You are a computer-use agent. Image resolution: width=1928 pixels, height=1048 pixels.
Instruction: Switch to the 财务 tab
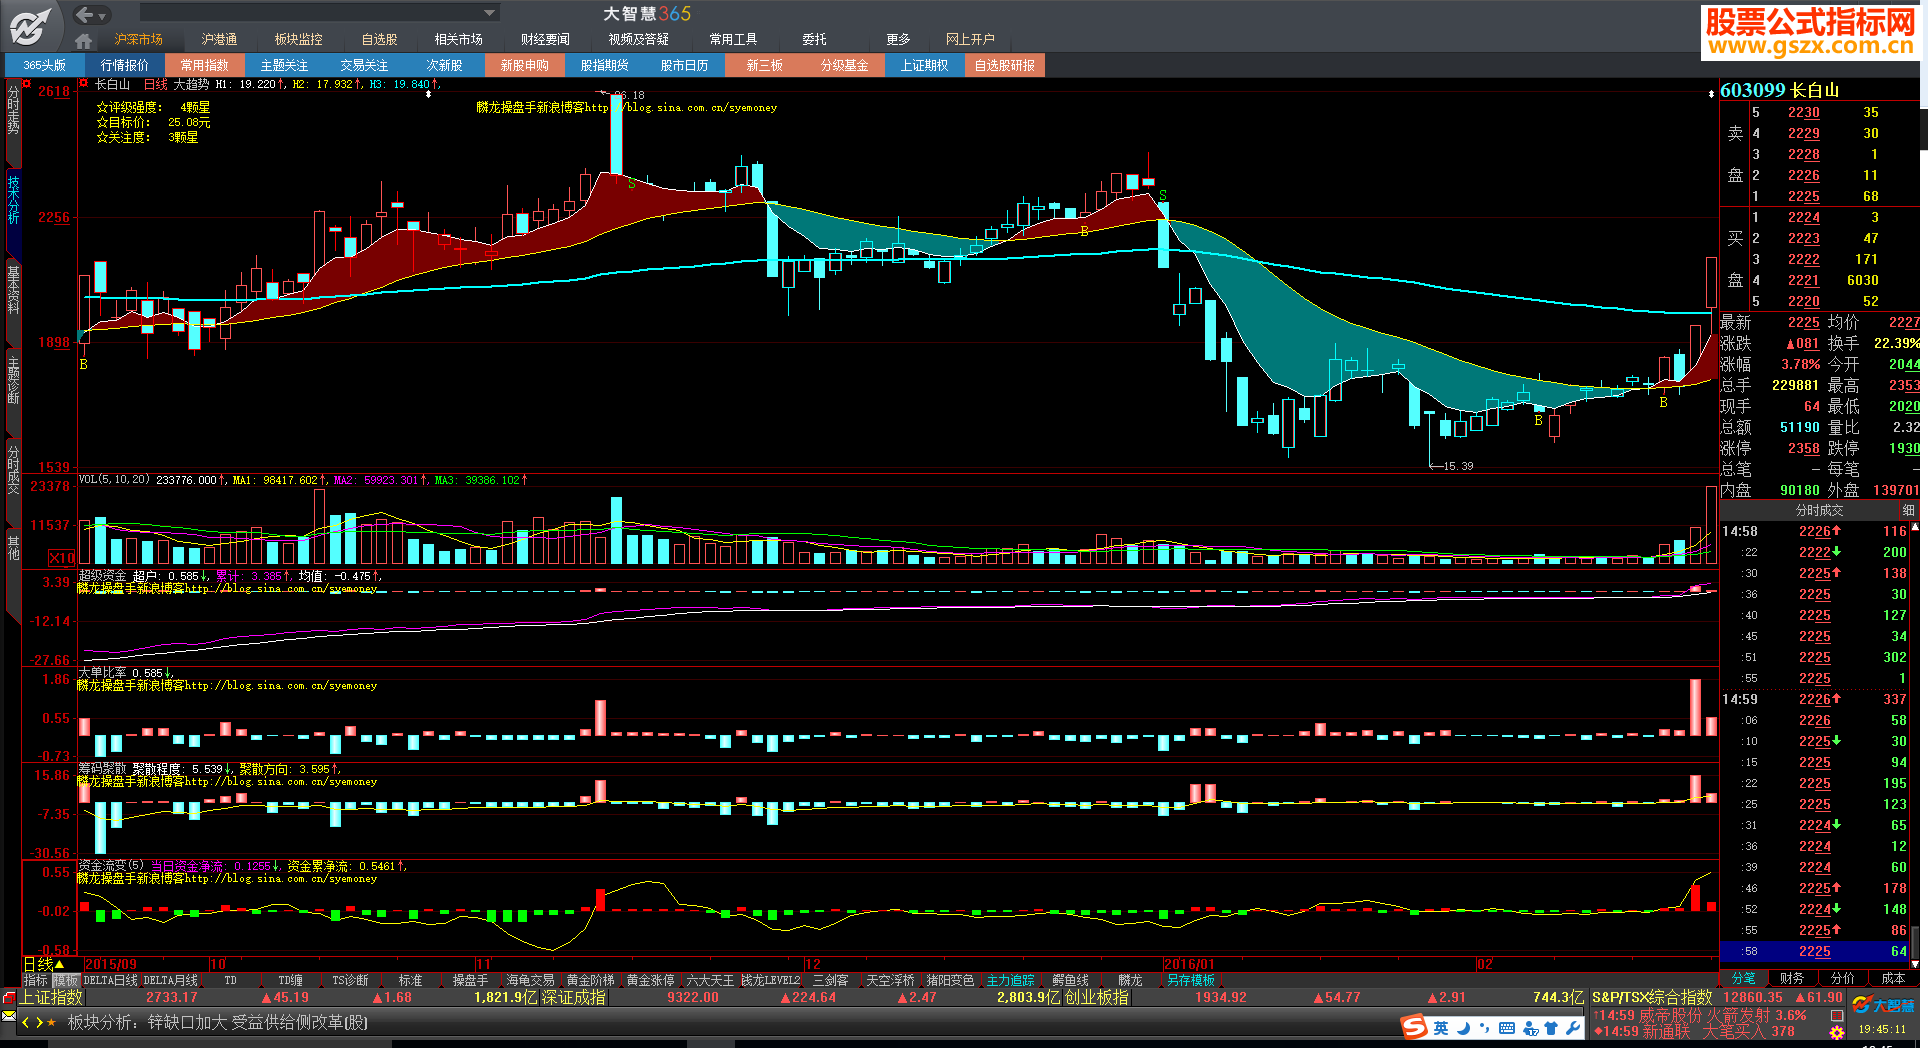point(1792,978)
